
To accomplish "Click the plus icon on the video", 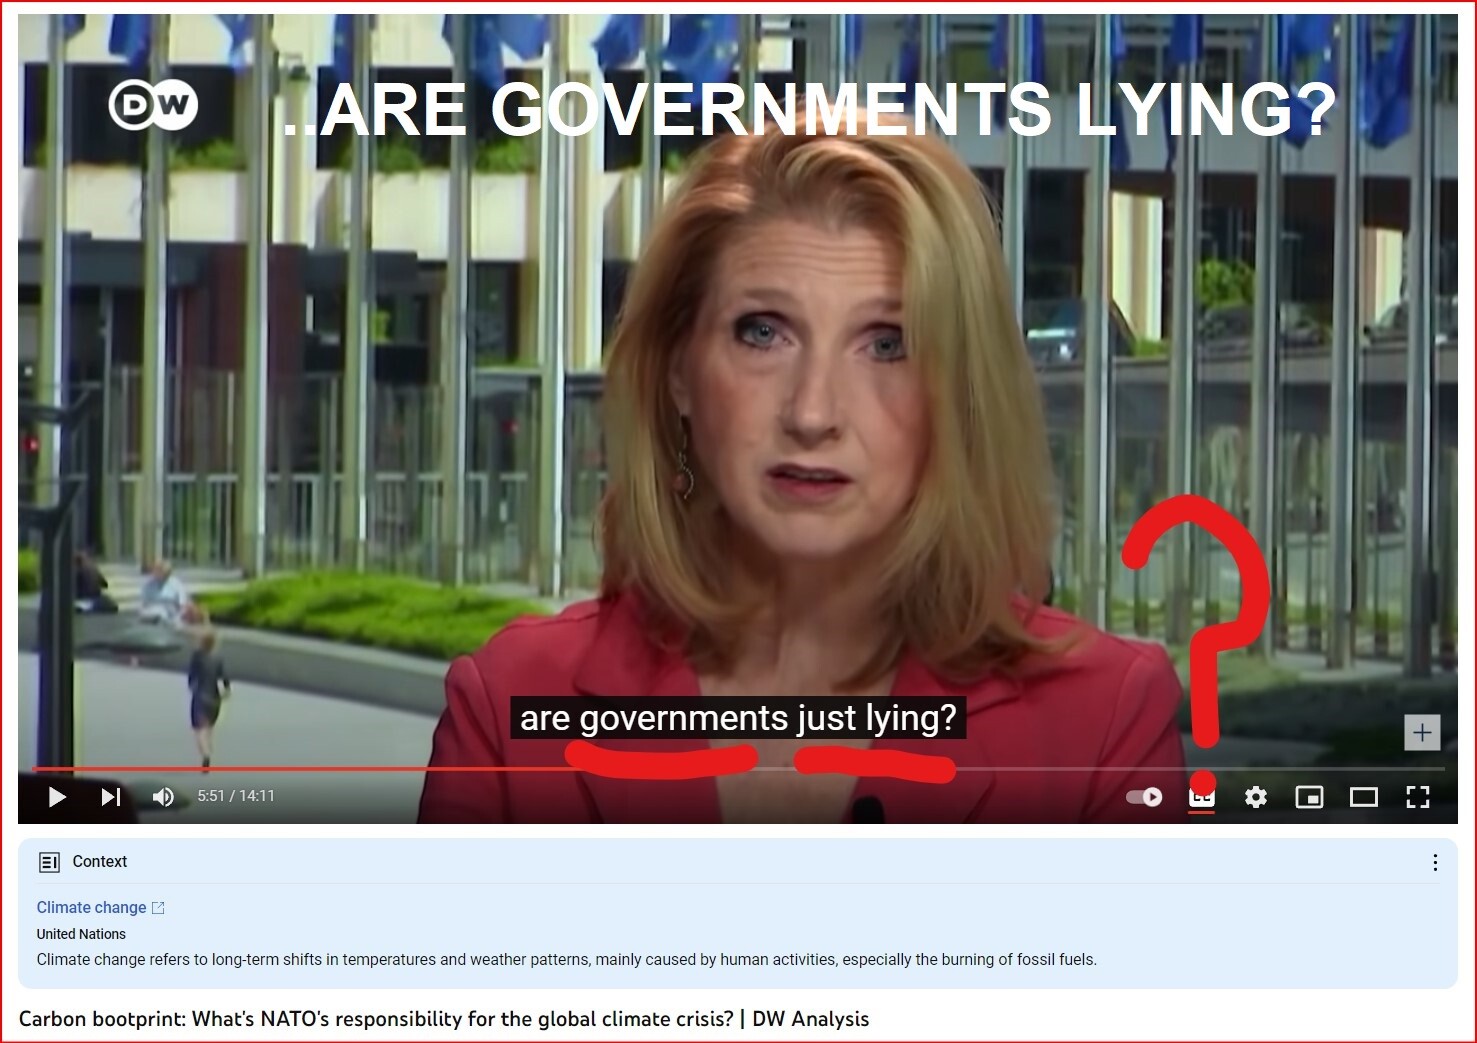I will 1421,733.
